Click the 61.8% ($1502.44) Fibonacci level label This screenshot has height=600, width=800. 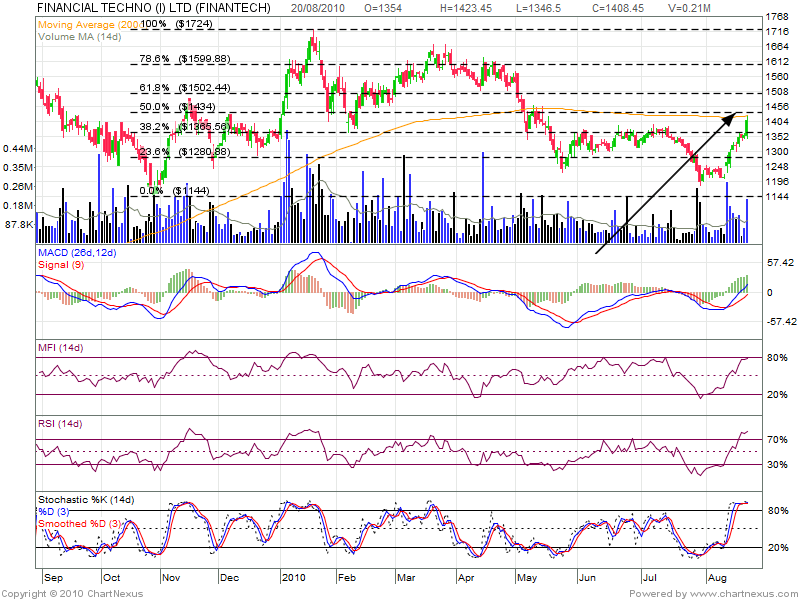coord(184,88)
